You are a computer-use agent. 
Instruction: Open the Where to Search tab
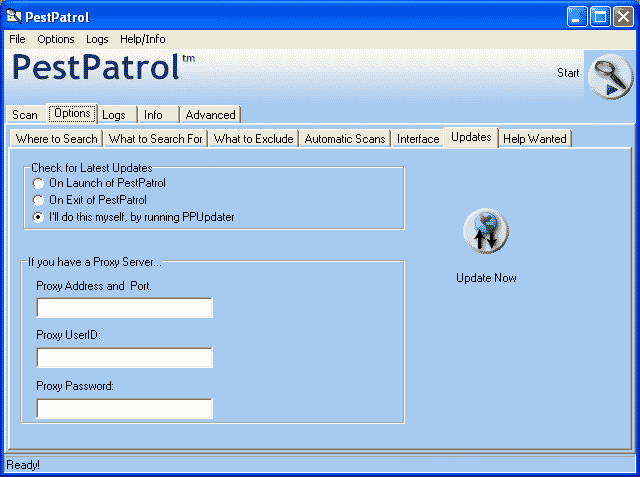(56, 139)
